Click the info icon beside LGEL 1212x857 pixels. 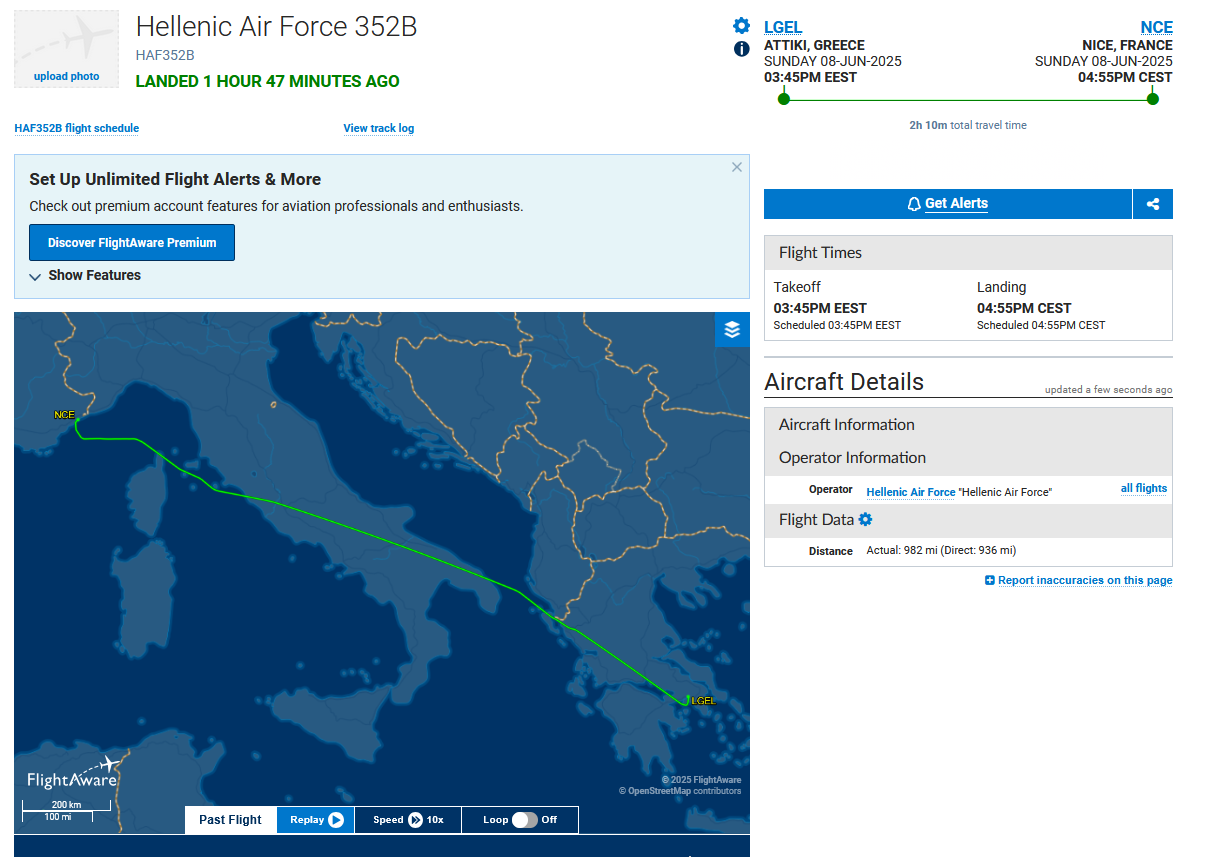[742, 48]
